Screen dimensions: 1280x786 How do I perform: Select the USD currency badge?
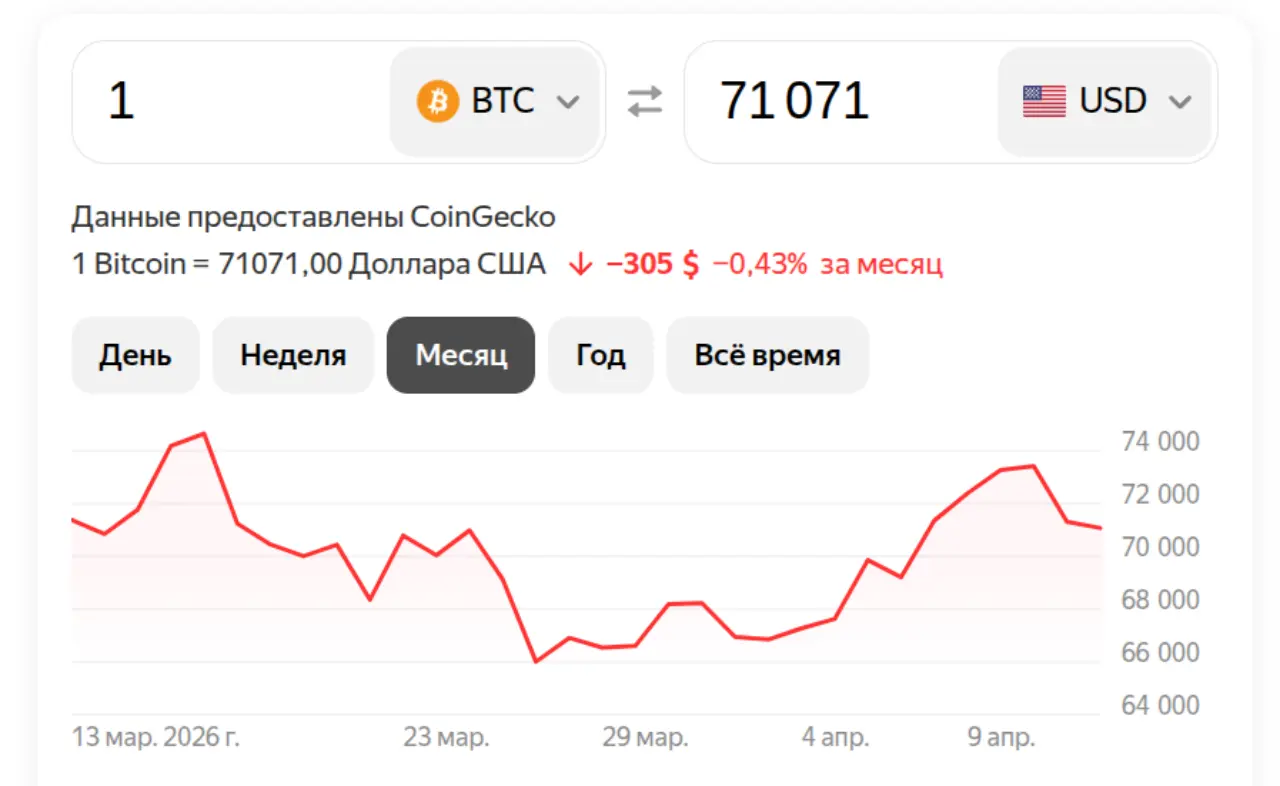pos(1105,100)
